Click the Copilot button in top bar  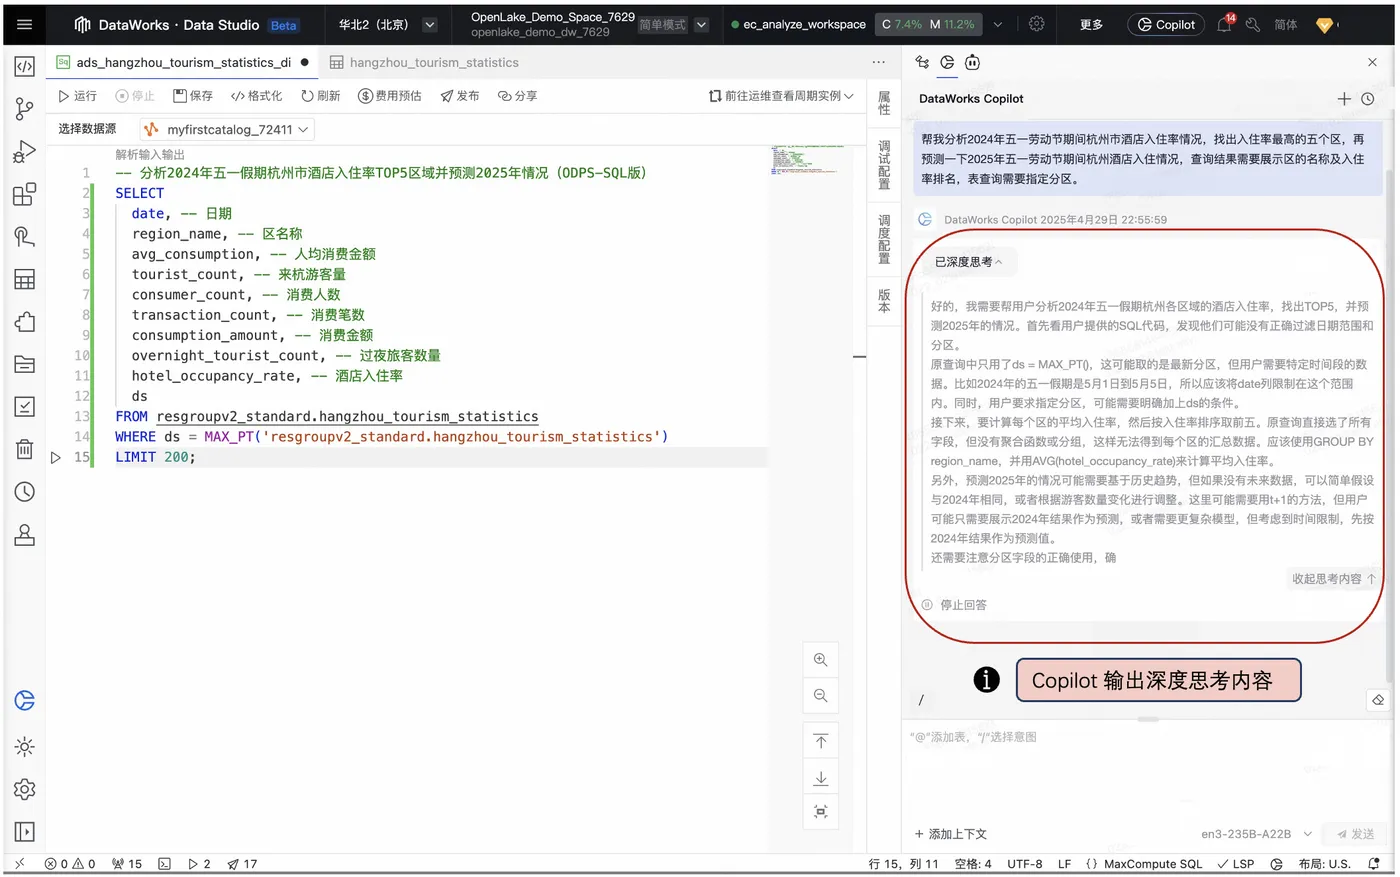[1166, 25]
